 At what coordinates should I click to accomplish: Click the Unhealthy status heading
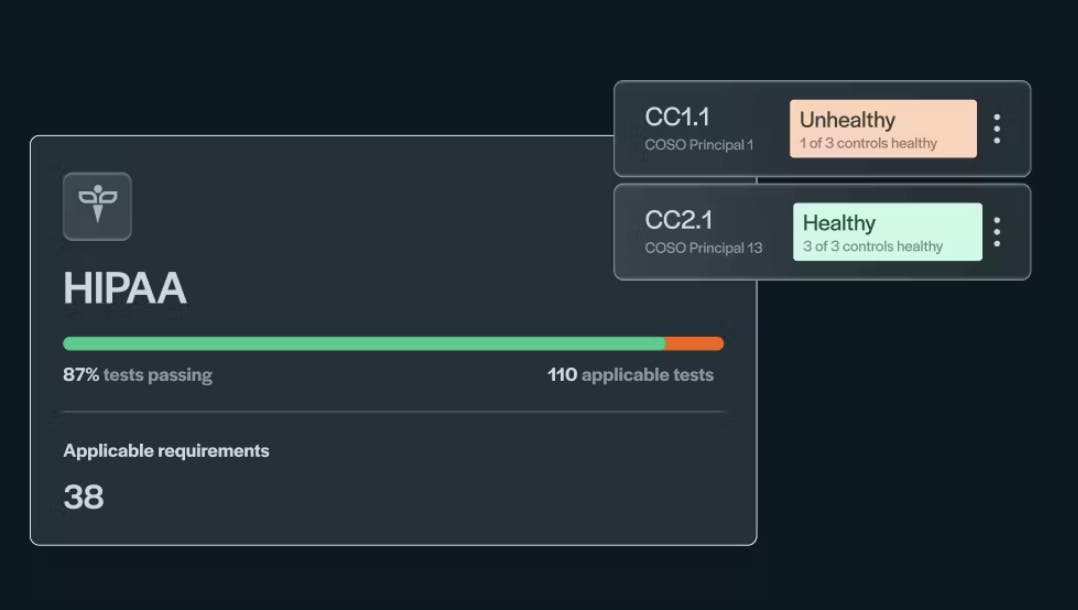(x=847, y=120)
